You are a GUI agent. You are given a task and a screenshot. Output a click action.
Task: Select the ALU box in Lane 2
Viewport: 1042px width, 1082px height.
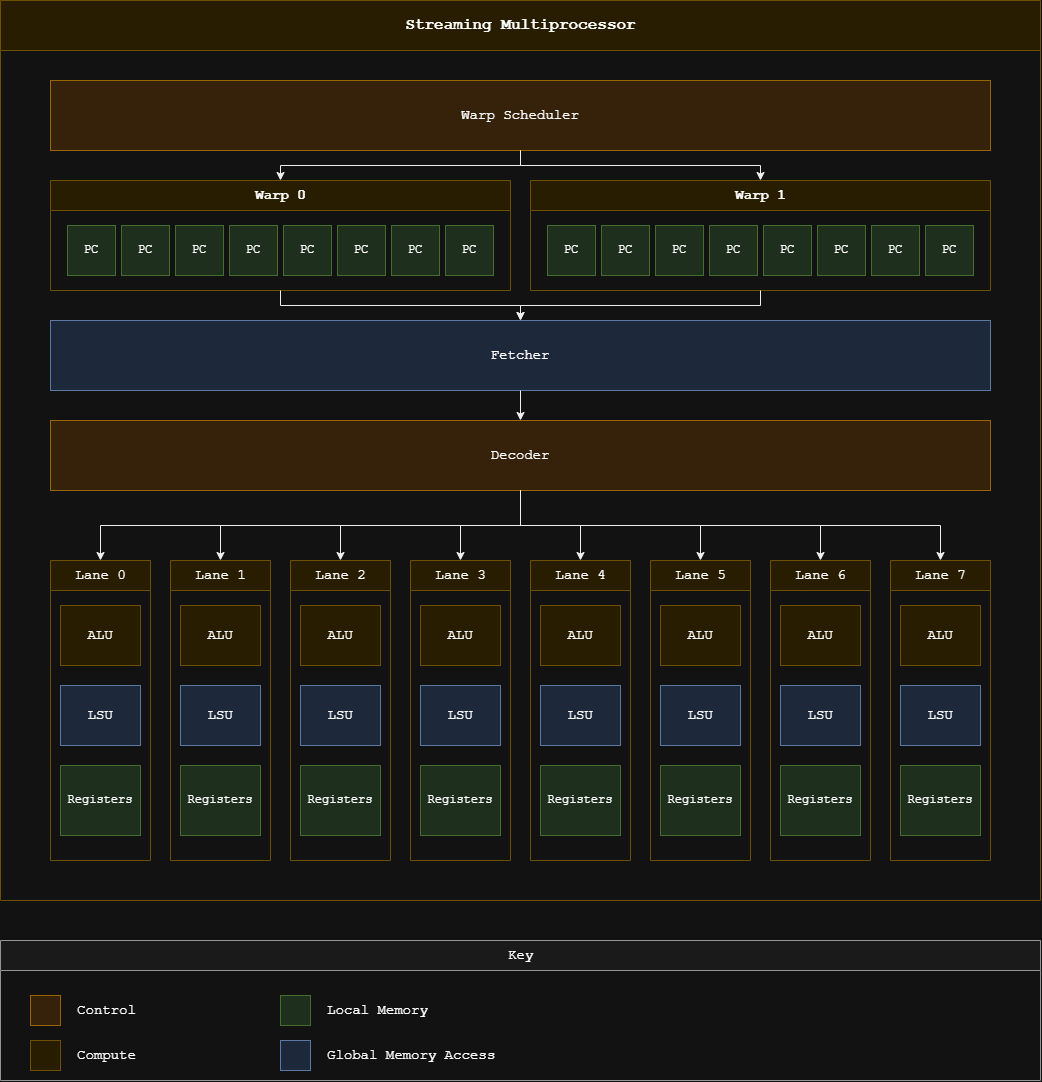pos(340,636)
